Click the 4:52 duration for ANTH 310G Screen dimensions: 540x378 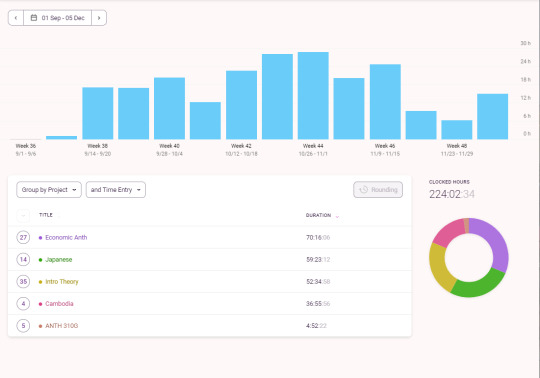tap(316, 326)
